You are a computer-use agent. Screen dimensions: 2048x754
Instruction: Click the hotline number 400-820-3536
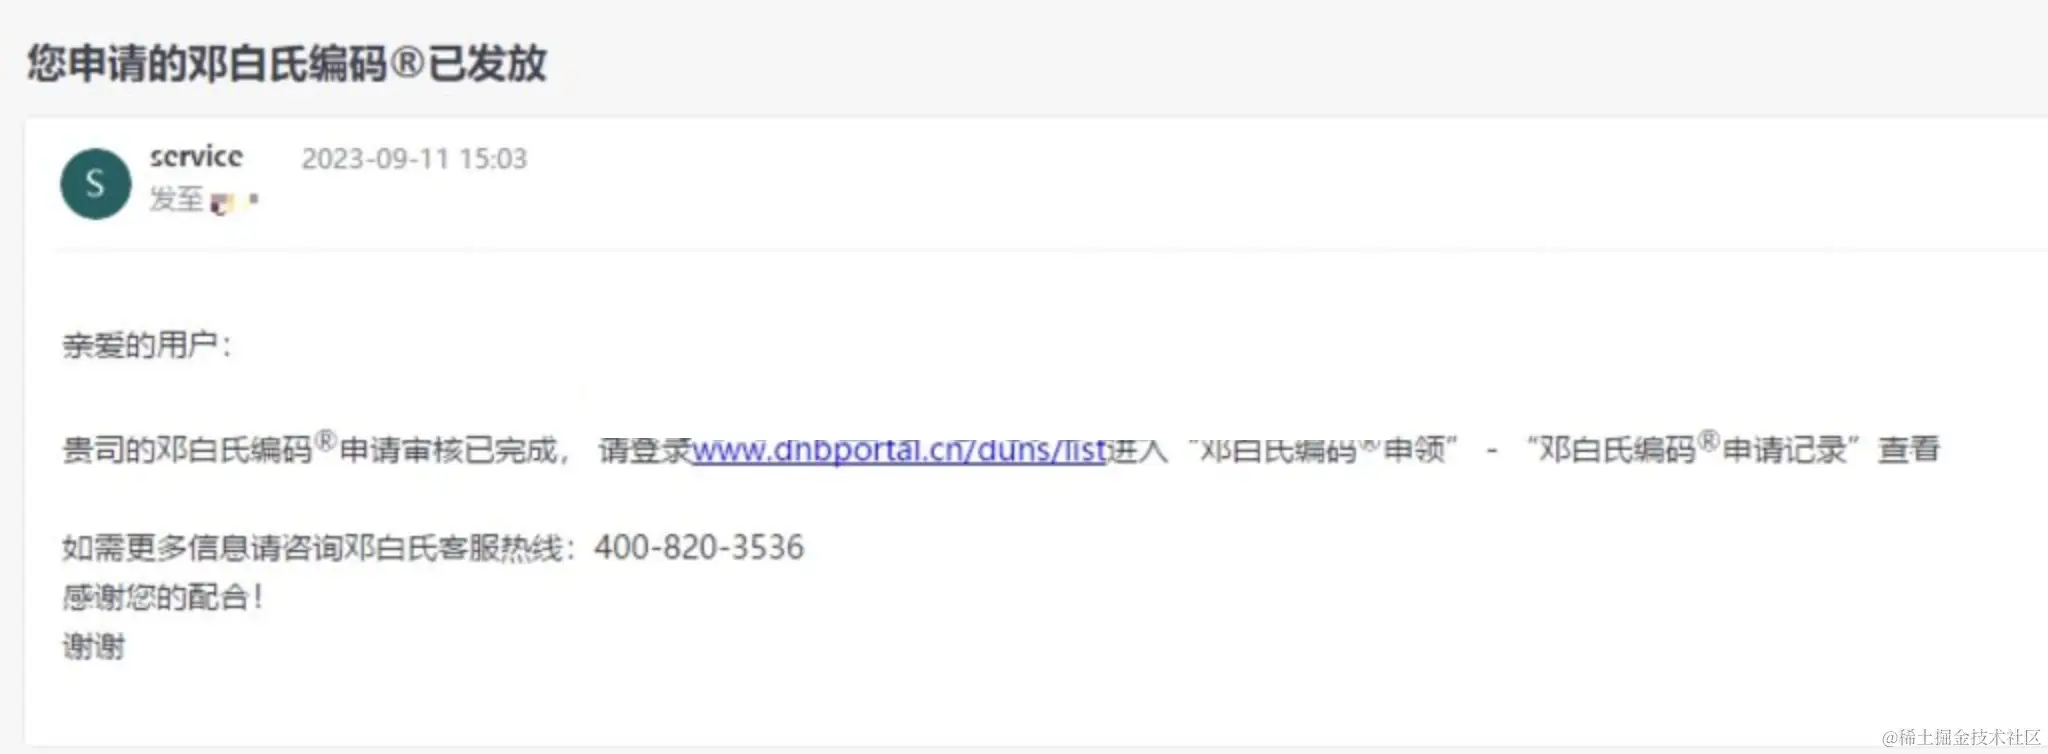coord(699,547)
